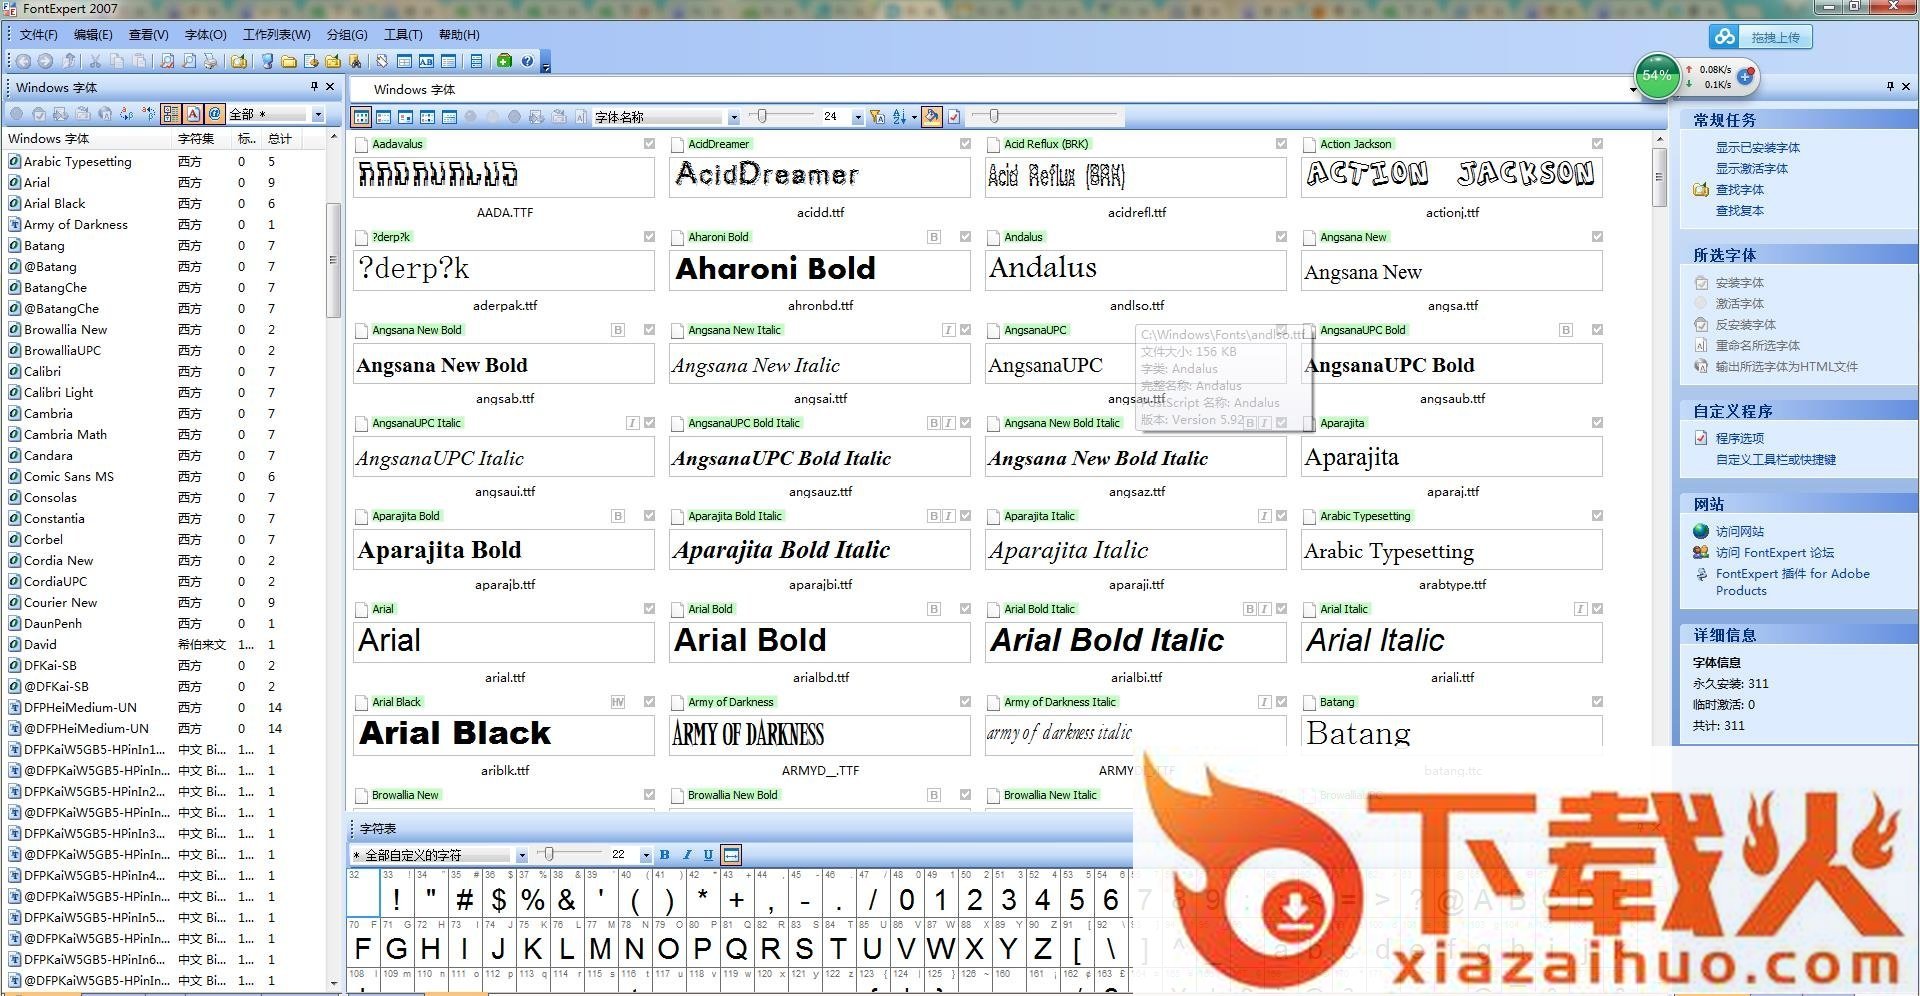The width and height of the screenshot is (1920, 996).
Task: Open the character size 22 dropdown
Action: coord(645,855)
